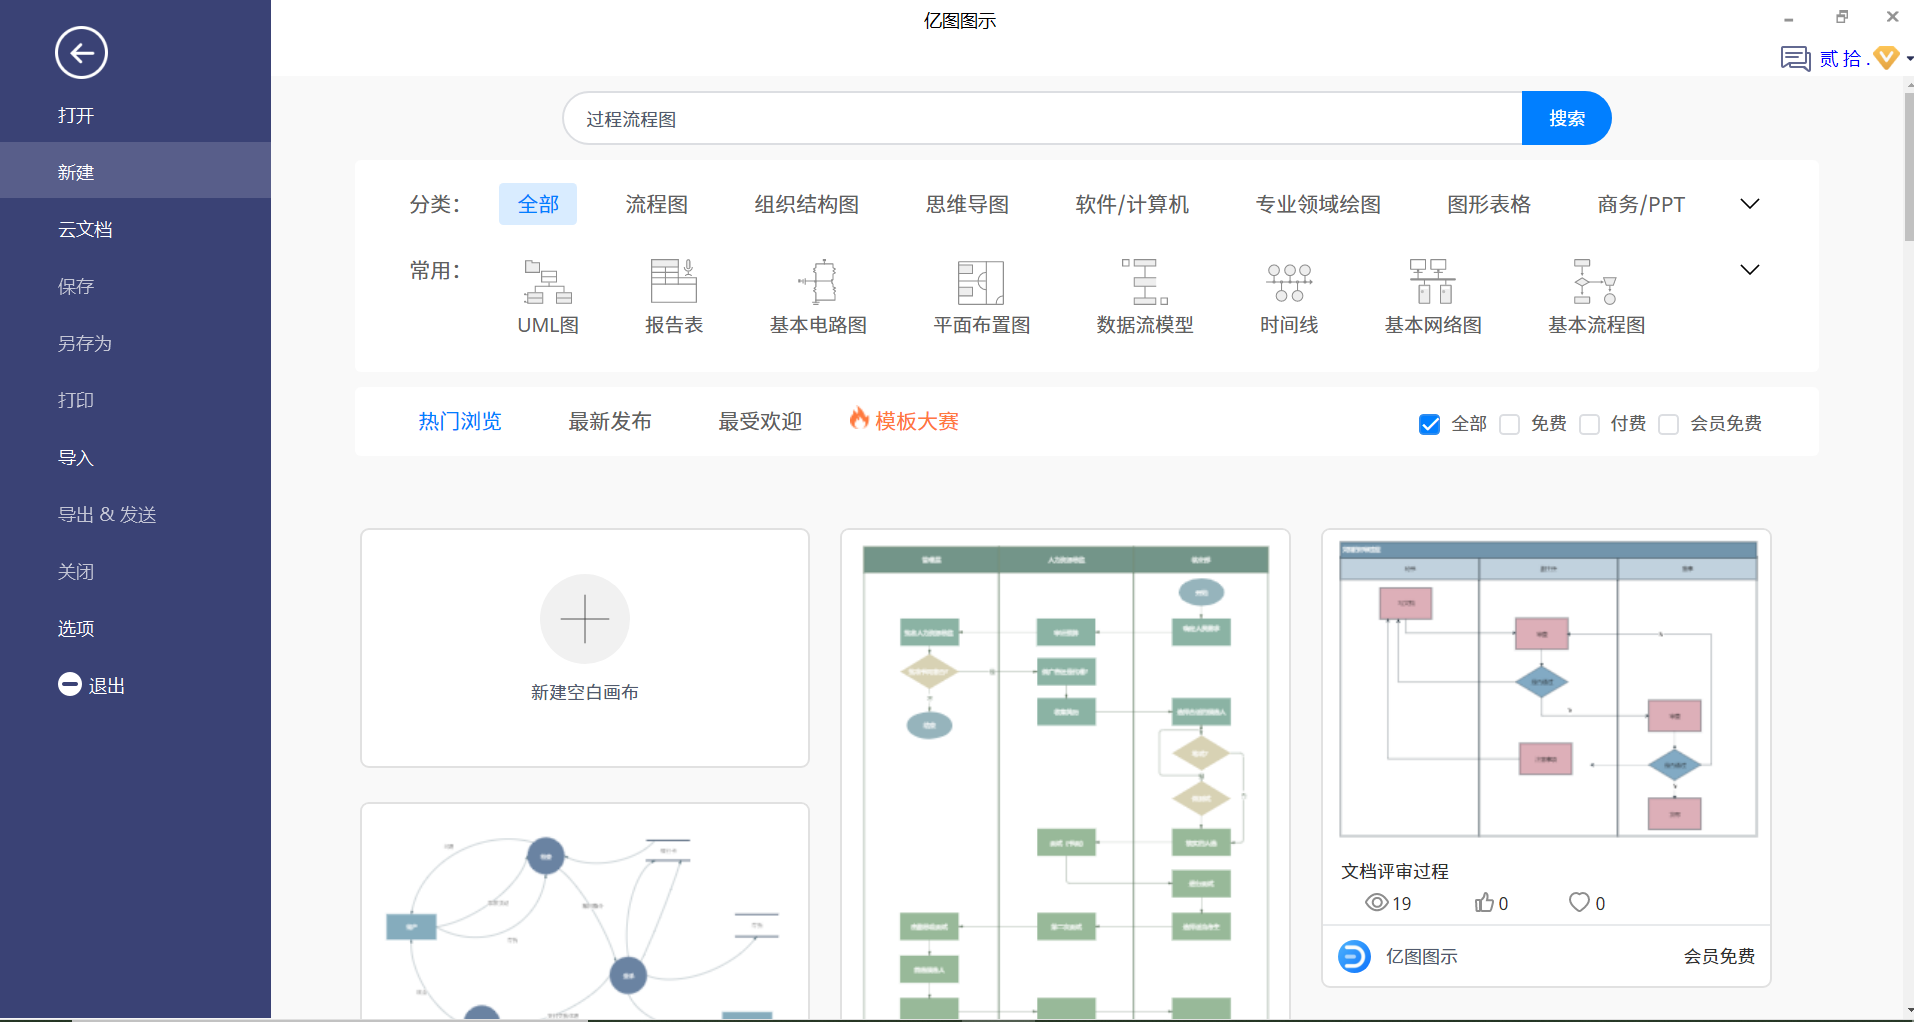This screenshot has width=1914, height=1022.
Task: Open the UML图 template icon
Action: pos(548,281)
